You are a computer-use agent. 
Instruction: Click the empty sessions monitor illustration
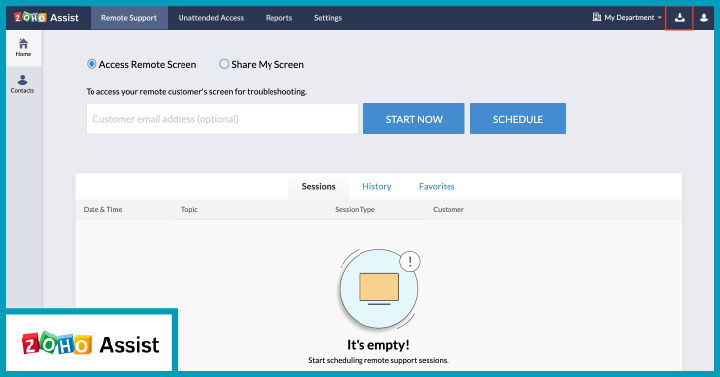coord(379,288)
